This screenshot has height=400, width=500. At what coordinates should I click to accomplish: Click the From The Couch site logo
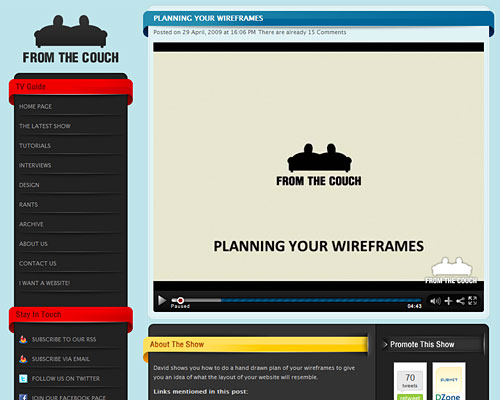pos(71,39)
